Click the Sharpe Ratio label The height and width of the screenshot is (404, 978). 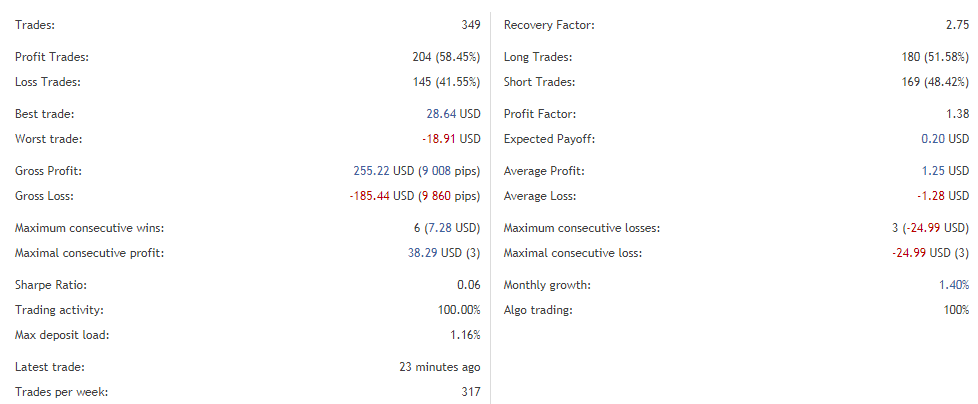pyautogui.click(x=48, y=285)
